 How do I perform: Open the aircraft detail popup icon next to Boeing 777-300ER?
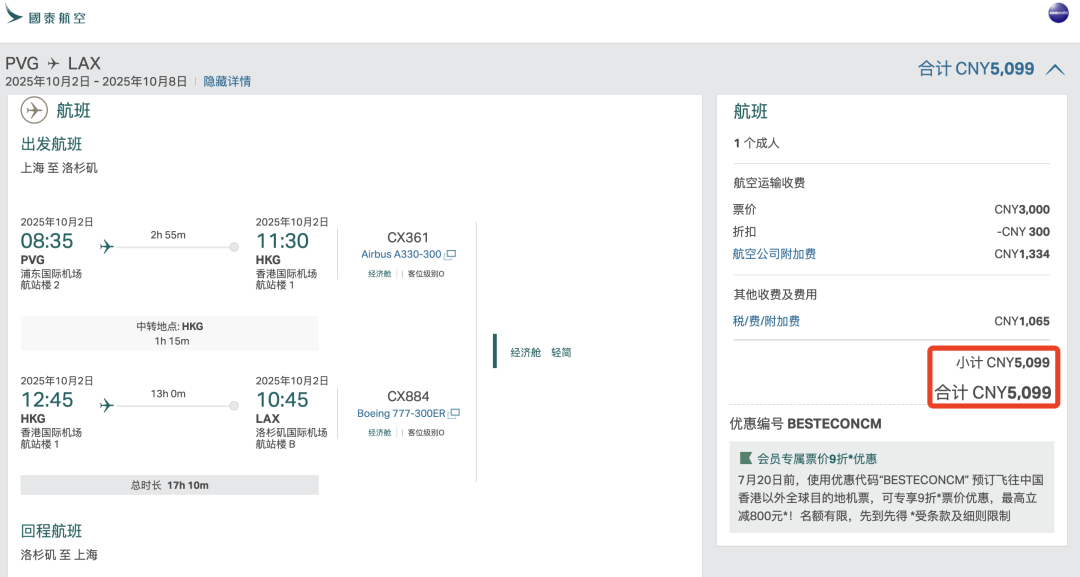pyautogui.click(x=453, y=413)
